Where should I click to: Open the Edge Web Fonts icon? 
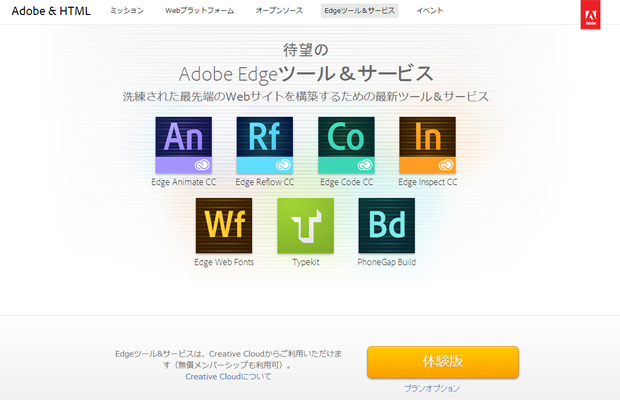tap(224, 225)
